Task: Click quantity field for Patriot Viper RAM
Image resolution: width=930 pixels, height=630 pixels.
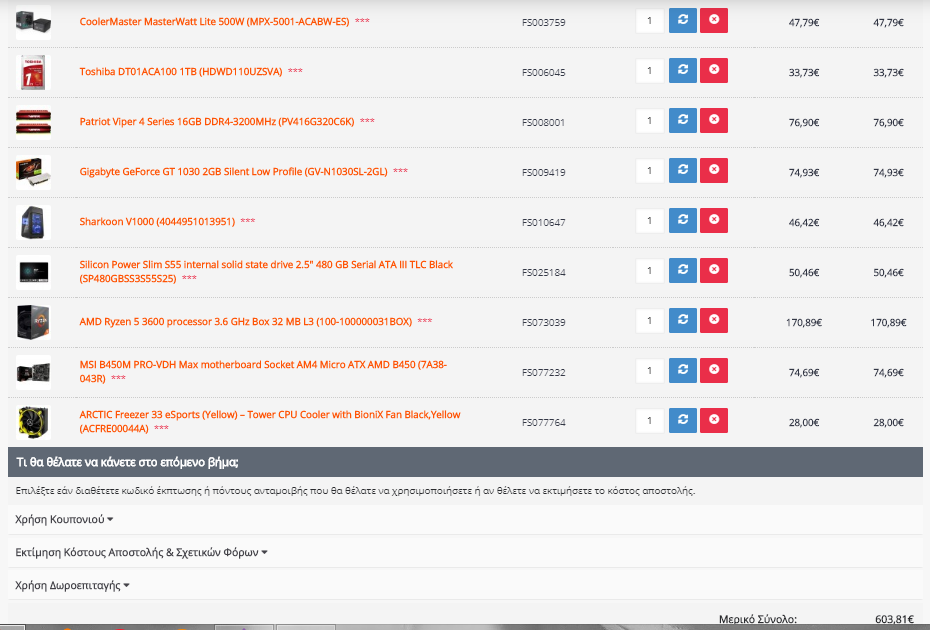Action: pos(649,120)
